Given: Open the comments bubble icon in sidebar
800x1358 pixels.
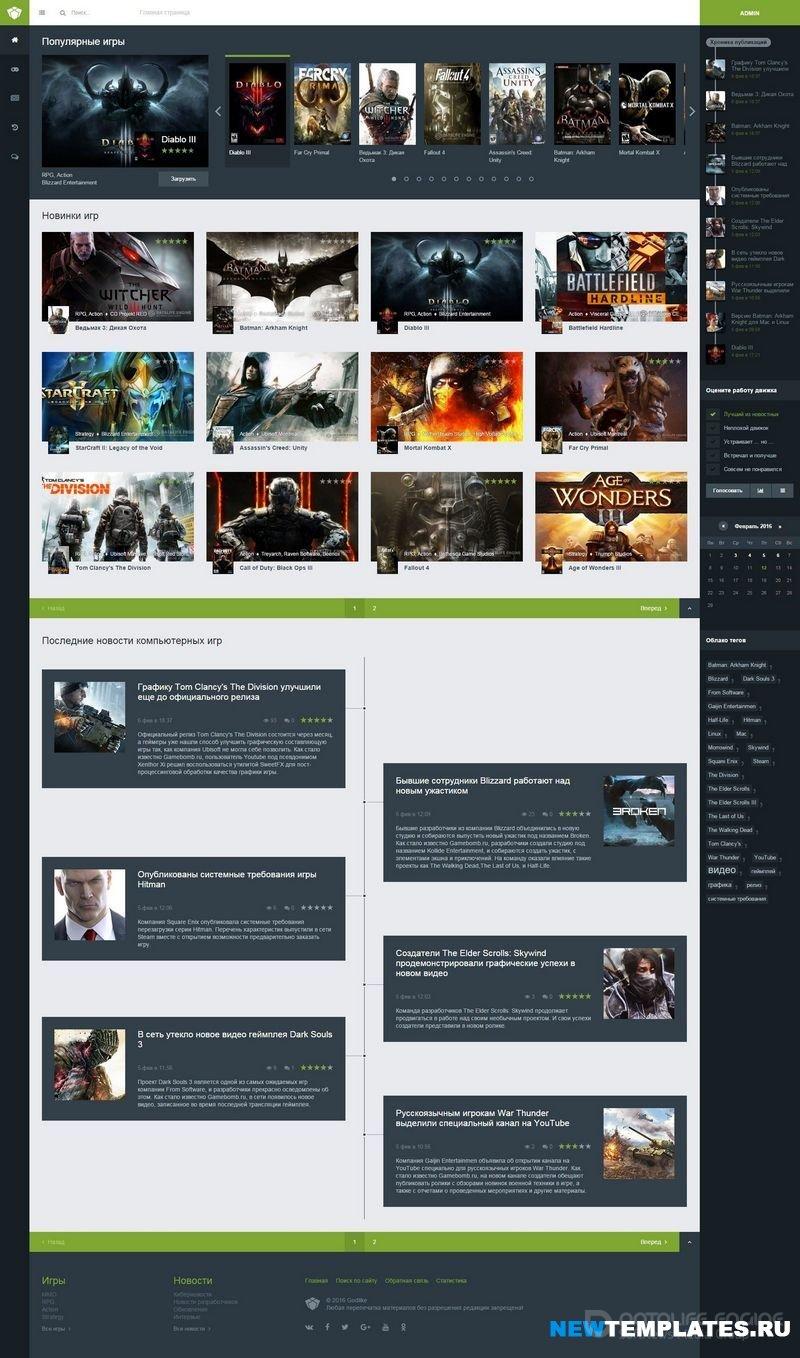Looking at the screenshot, I should coord(14,156).
